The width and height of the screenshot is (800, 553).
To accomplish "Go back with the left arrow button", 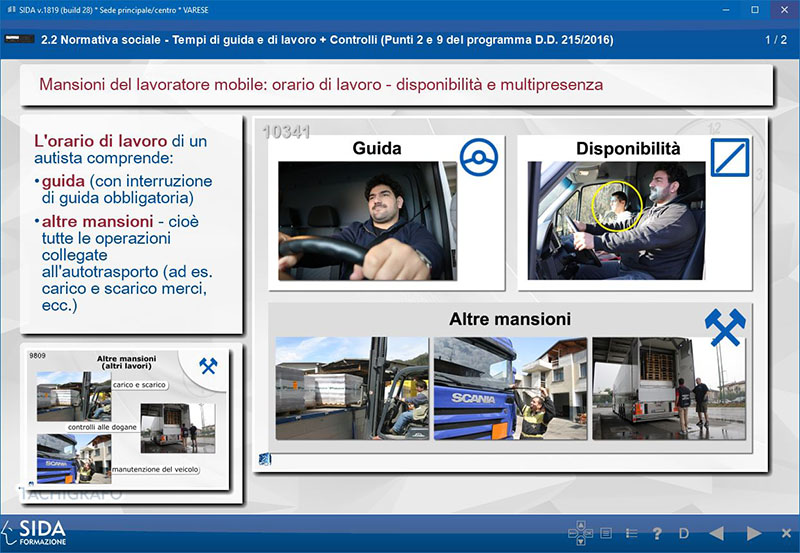I will coord(716,533).
